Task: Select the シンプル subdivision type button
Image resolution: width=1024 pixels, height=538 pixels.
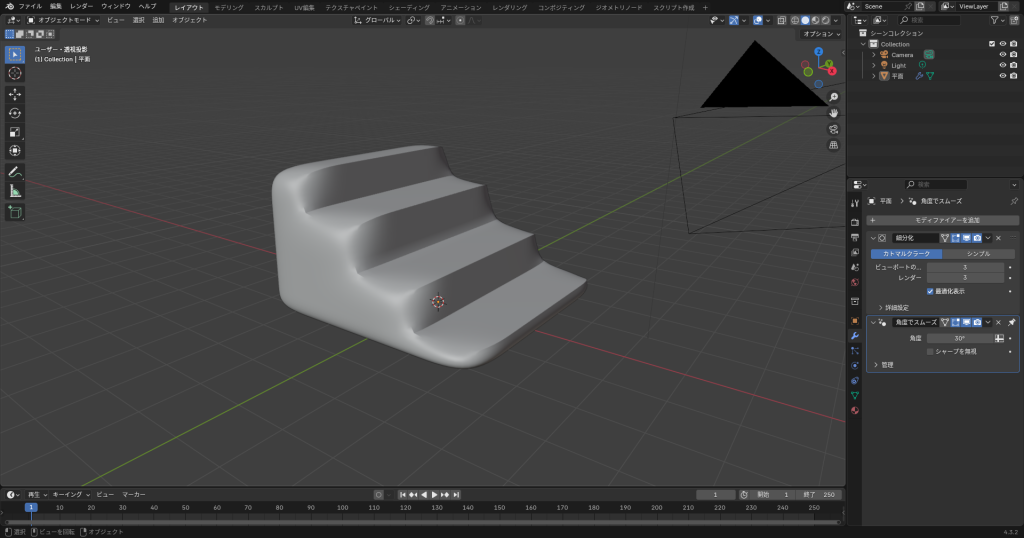Action: click(x=978, y=254)
